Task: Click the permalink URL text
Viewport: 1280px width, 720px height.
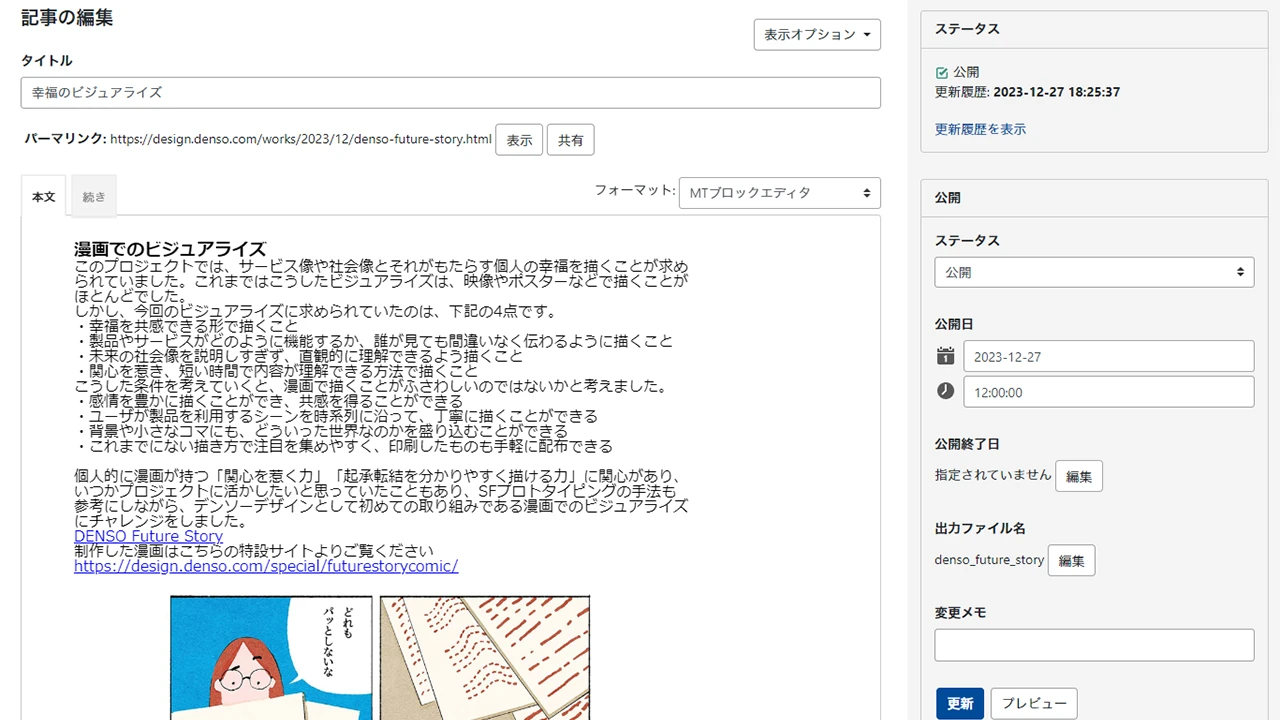Action: click(x=301, y=139)
